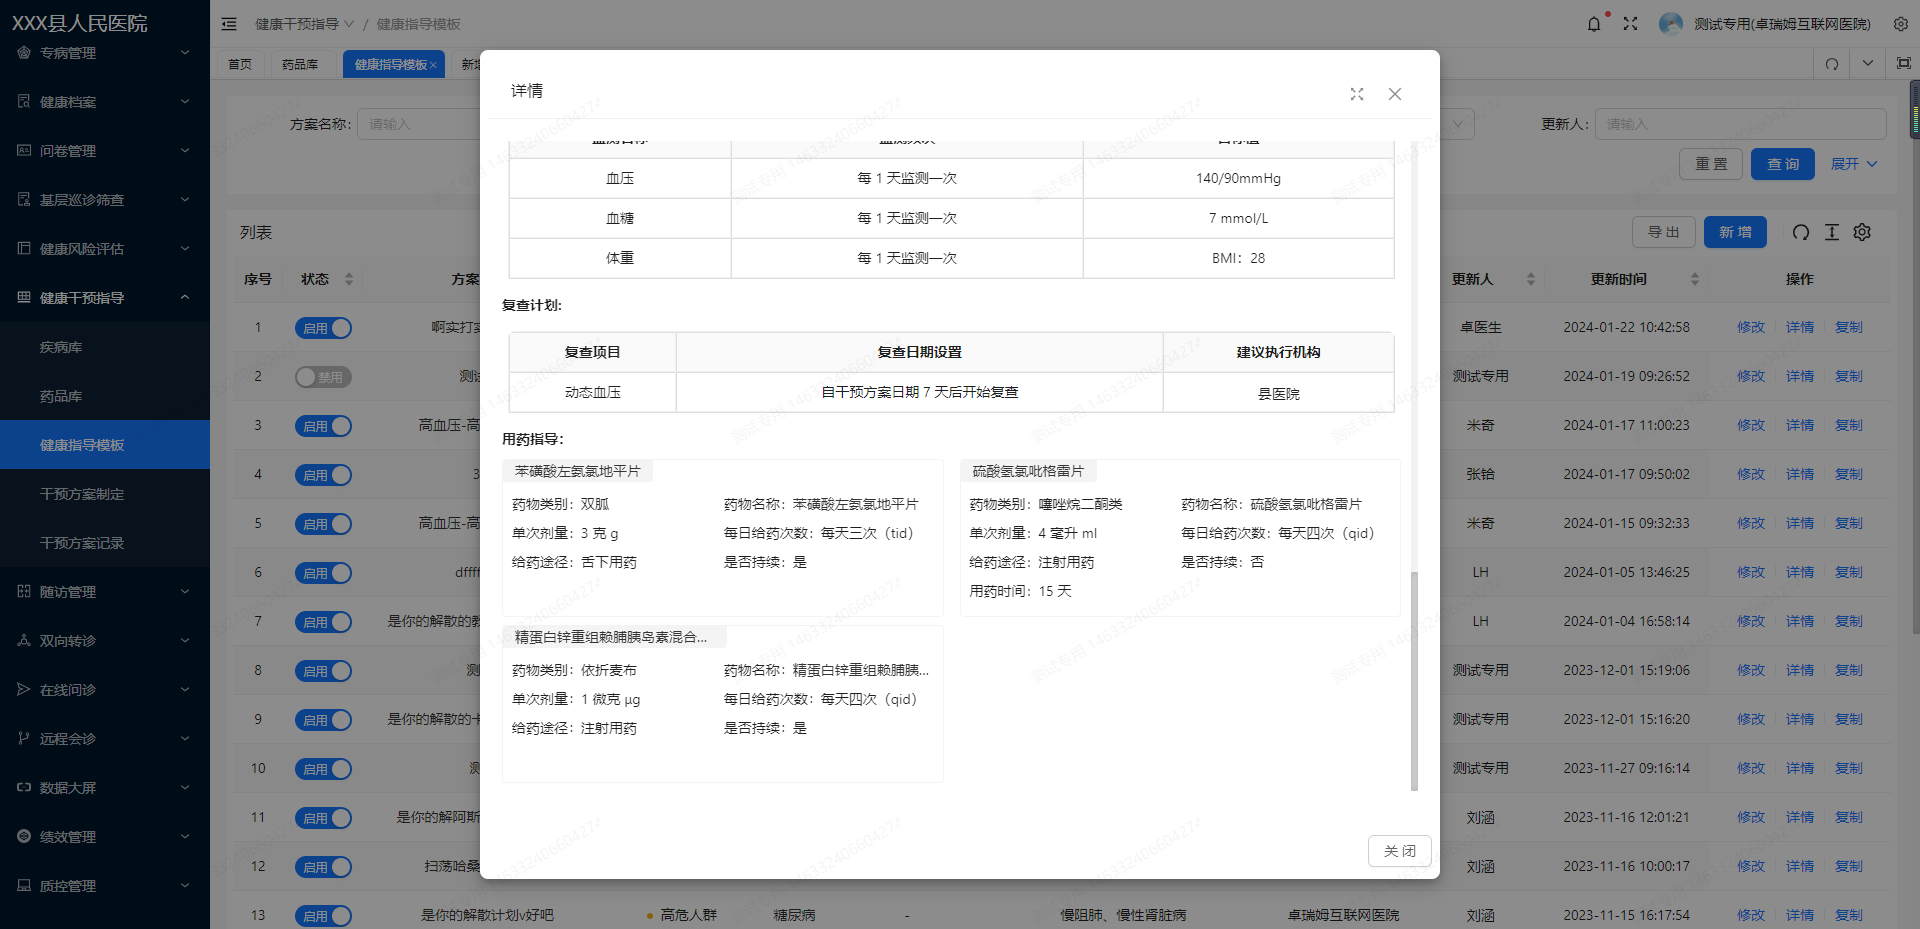Open the notification bell
The image size is (1920, 929).
1593,23
